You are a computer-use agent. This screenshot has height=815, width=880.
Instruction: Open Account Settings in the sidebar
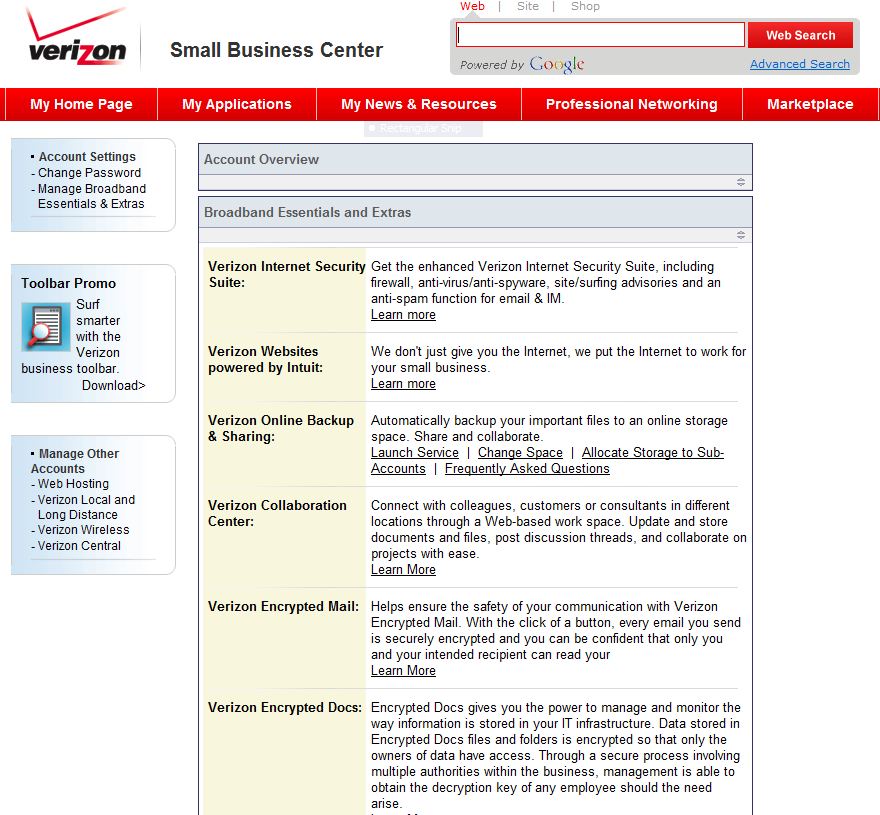[x=87, y=157]
